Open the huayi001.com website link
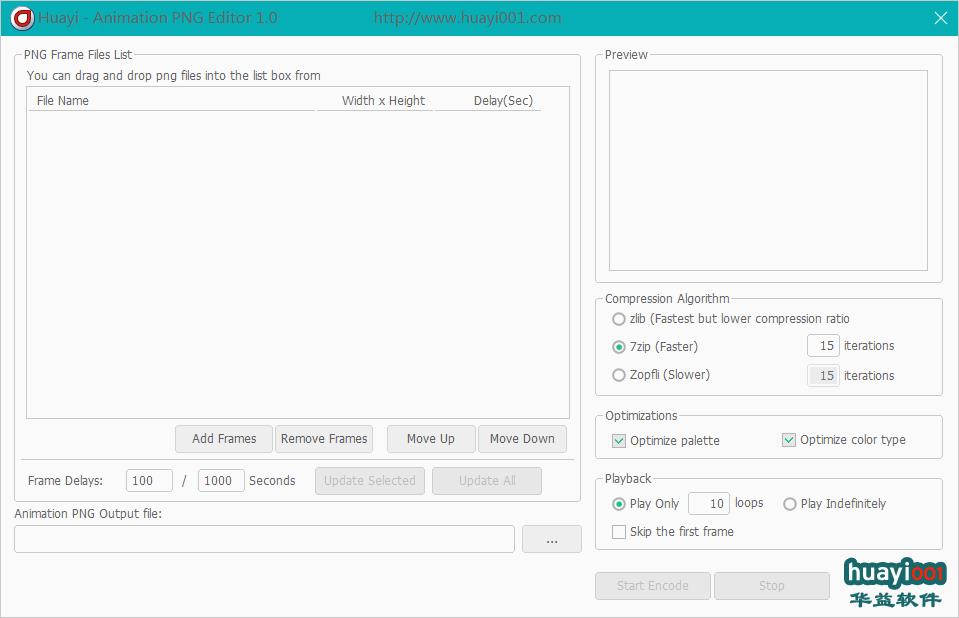Image resolution: width=959 pixels, height=618 pixels. (x=467, y=18)
